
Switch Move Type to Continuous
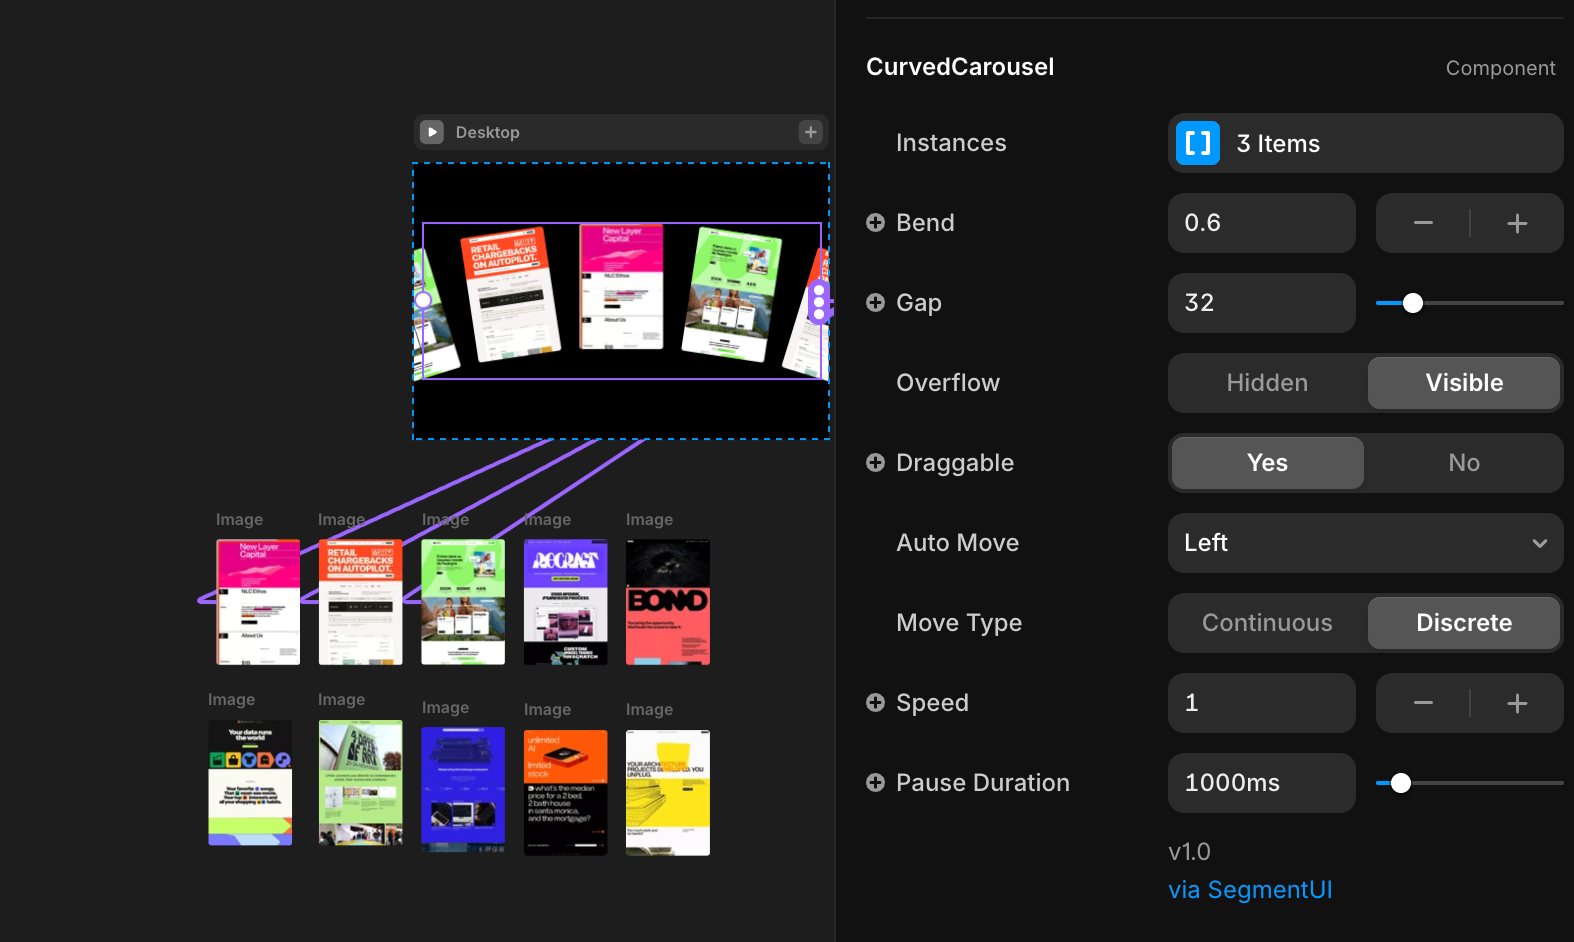[x=1267, y=623]
